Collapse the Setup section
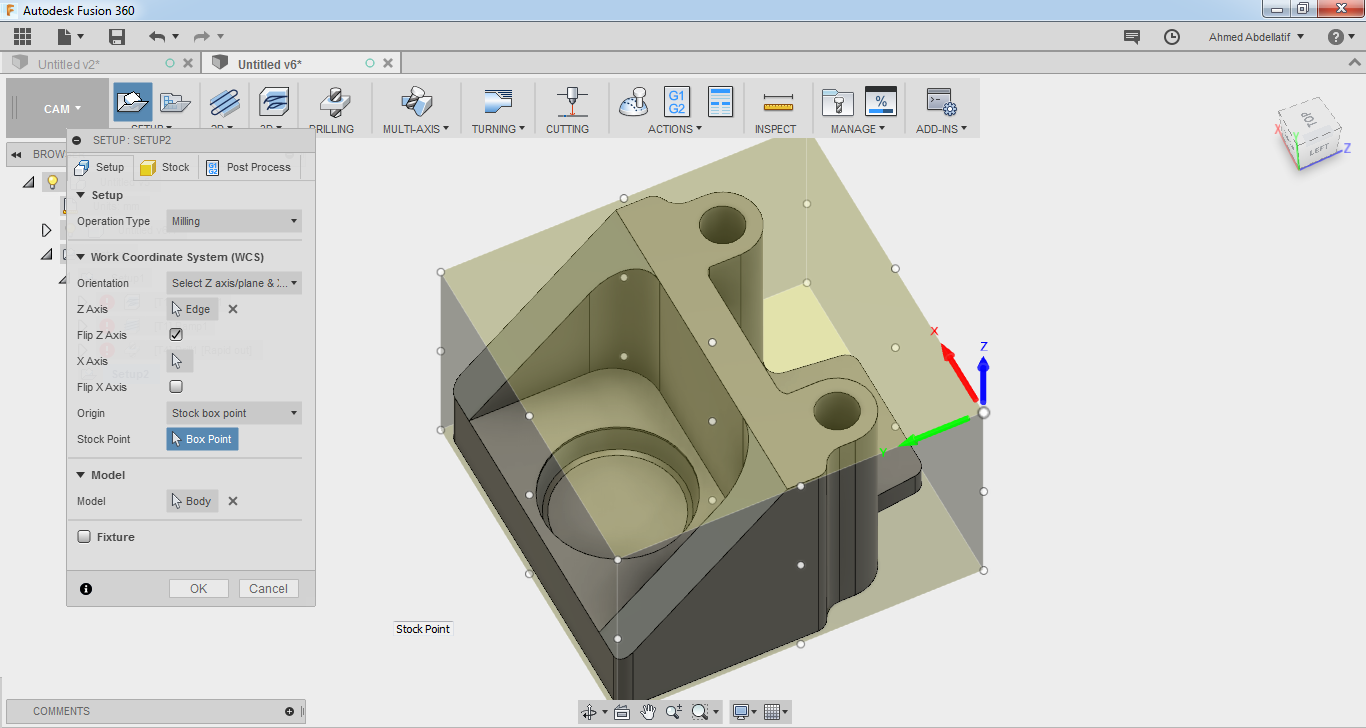 pos(81,195)
